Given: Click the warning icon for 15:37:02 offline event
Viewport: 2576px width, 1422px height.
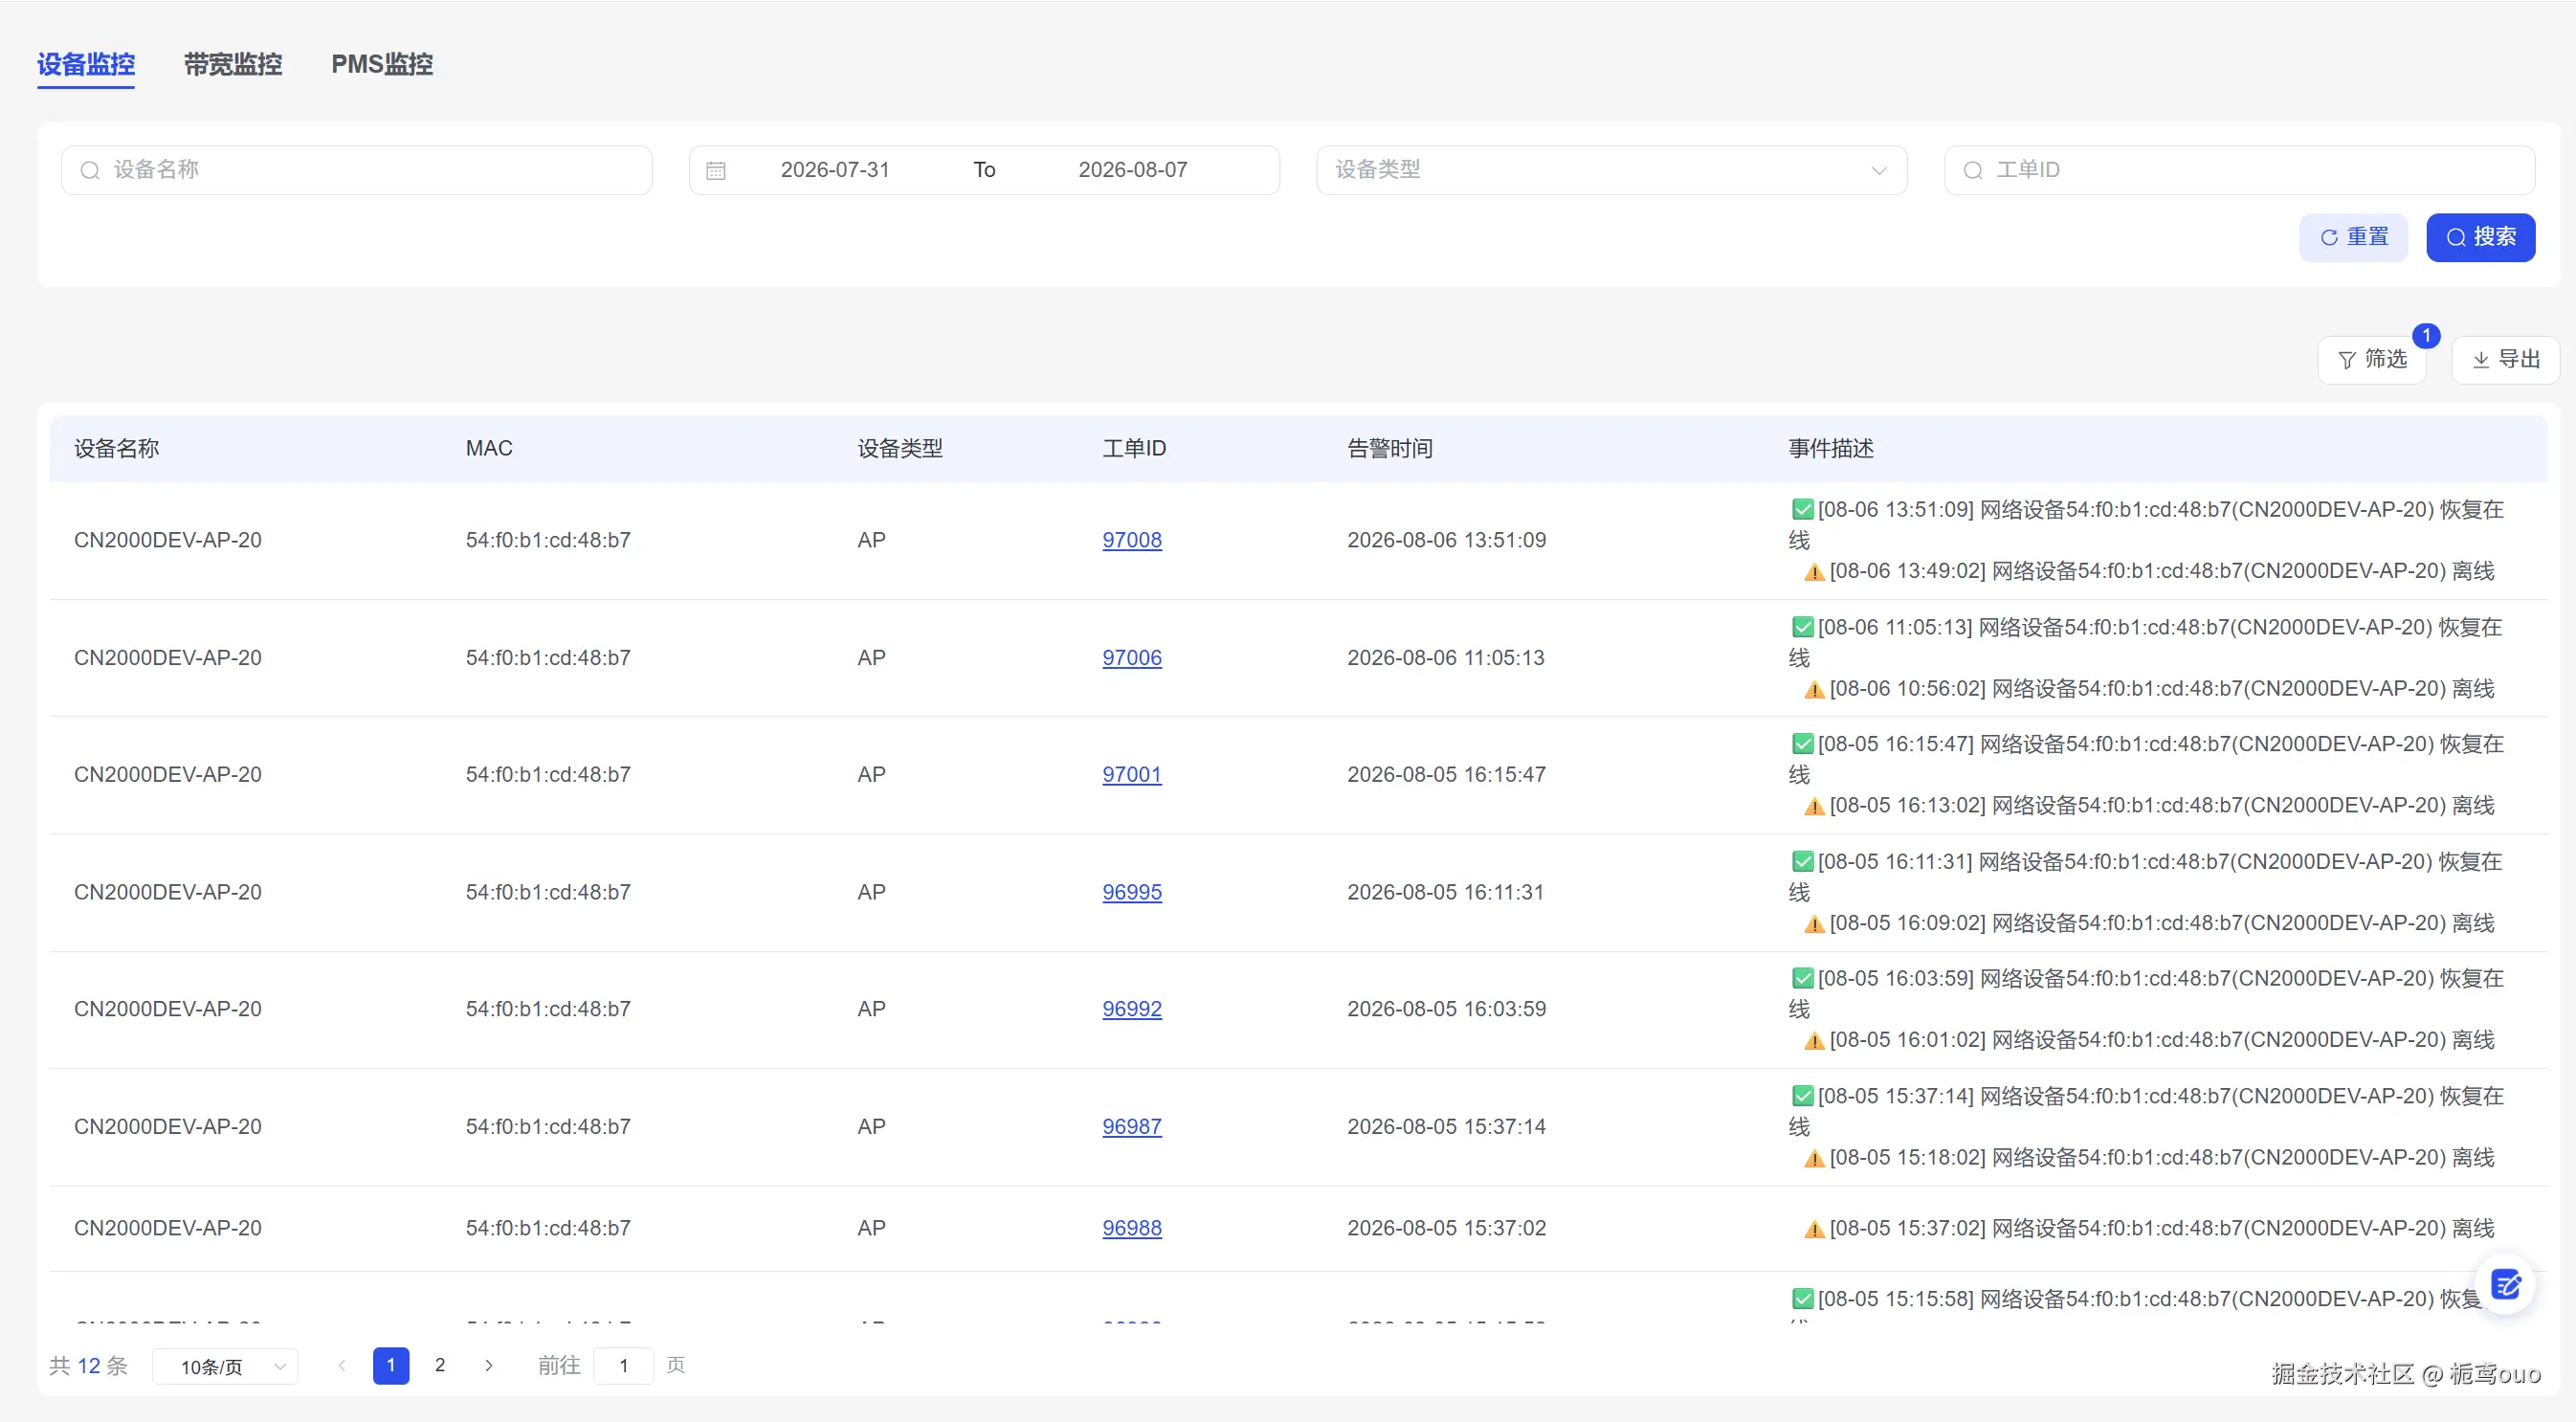Looking at the screenshot, I should (1814, 1229).
